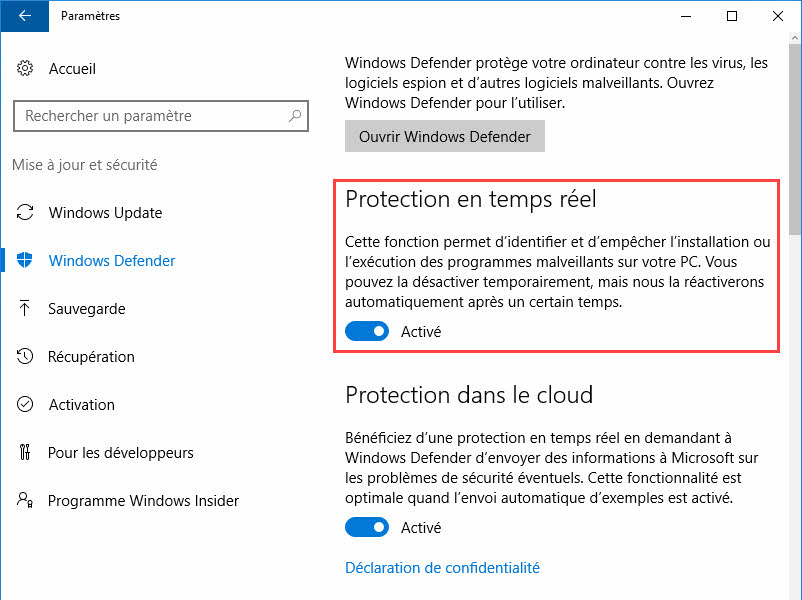
Task: Click the back arrow in the title bar
Action: coord(24,16)
